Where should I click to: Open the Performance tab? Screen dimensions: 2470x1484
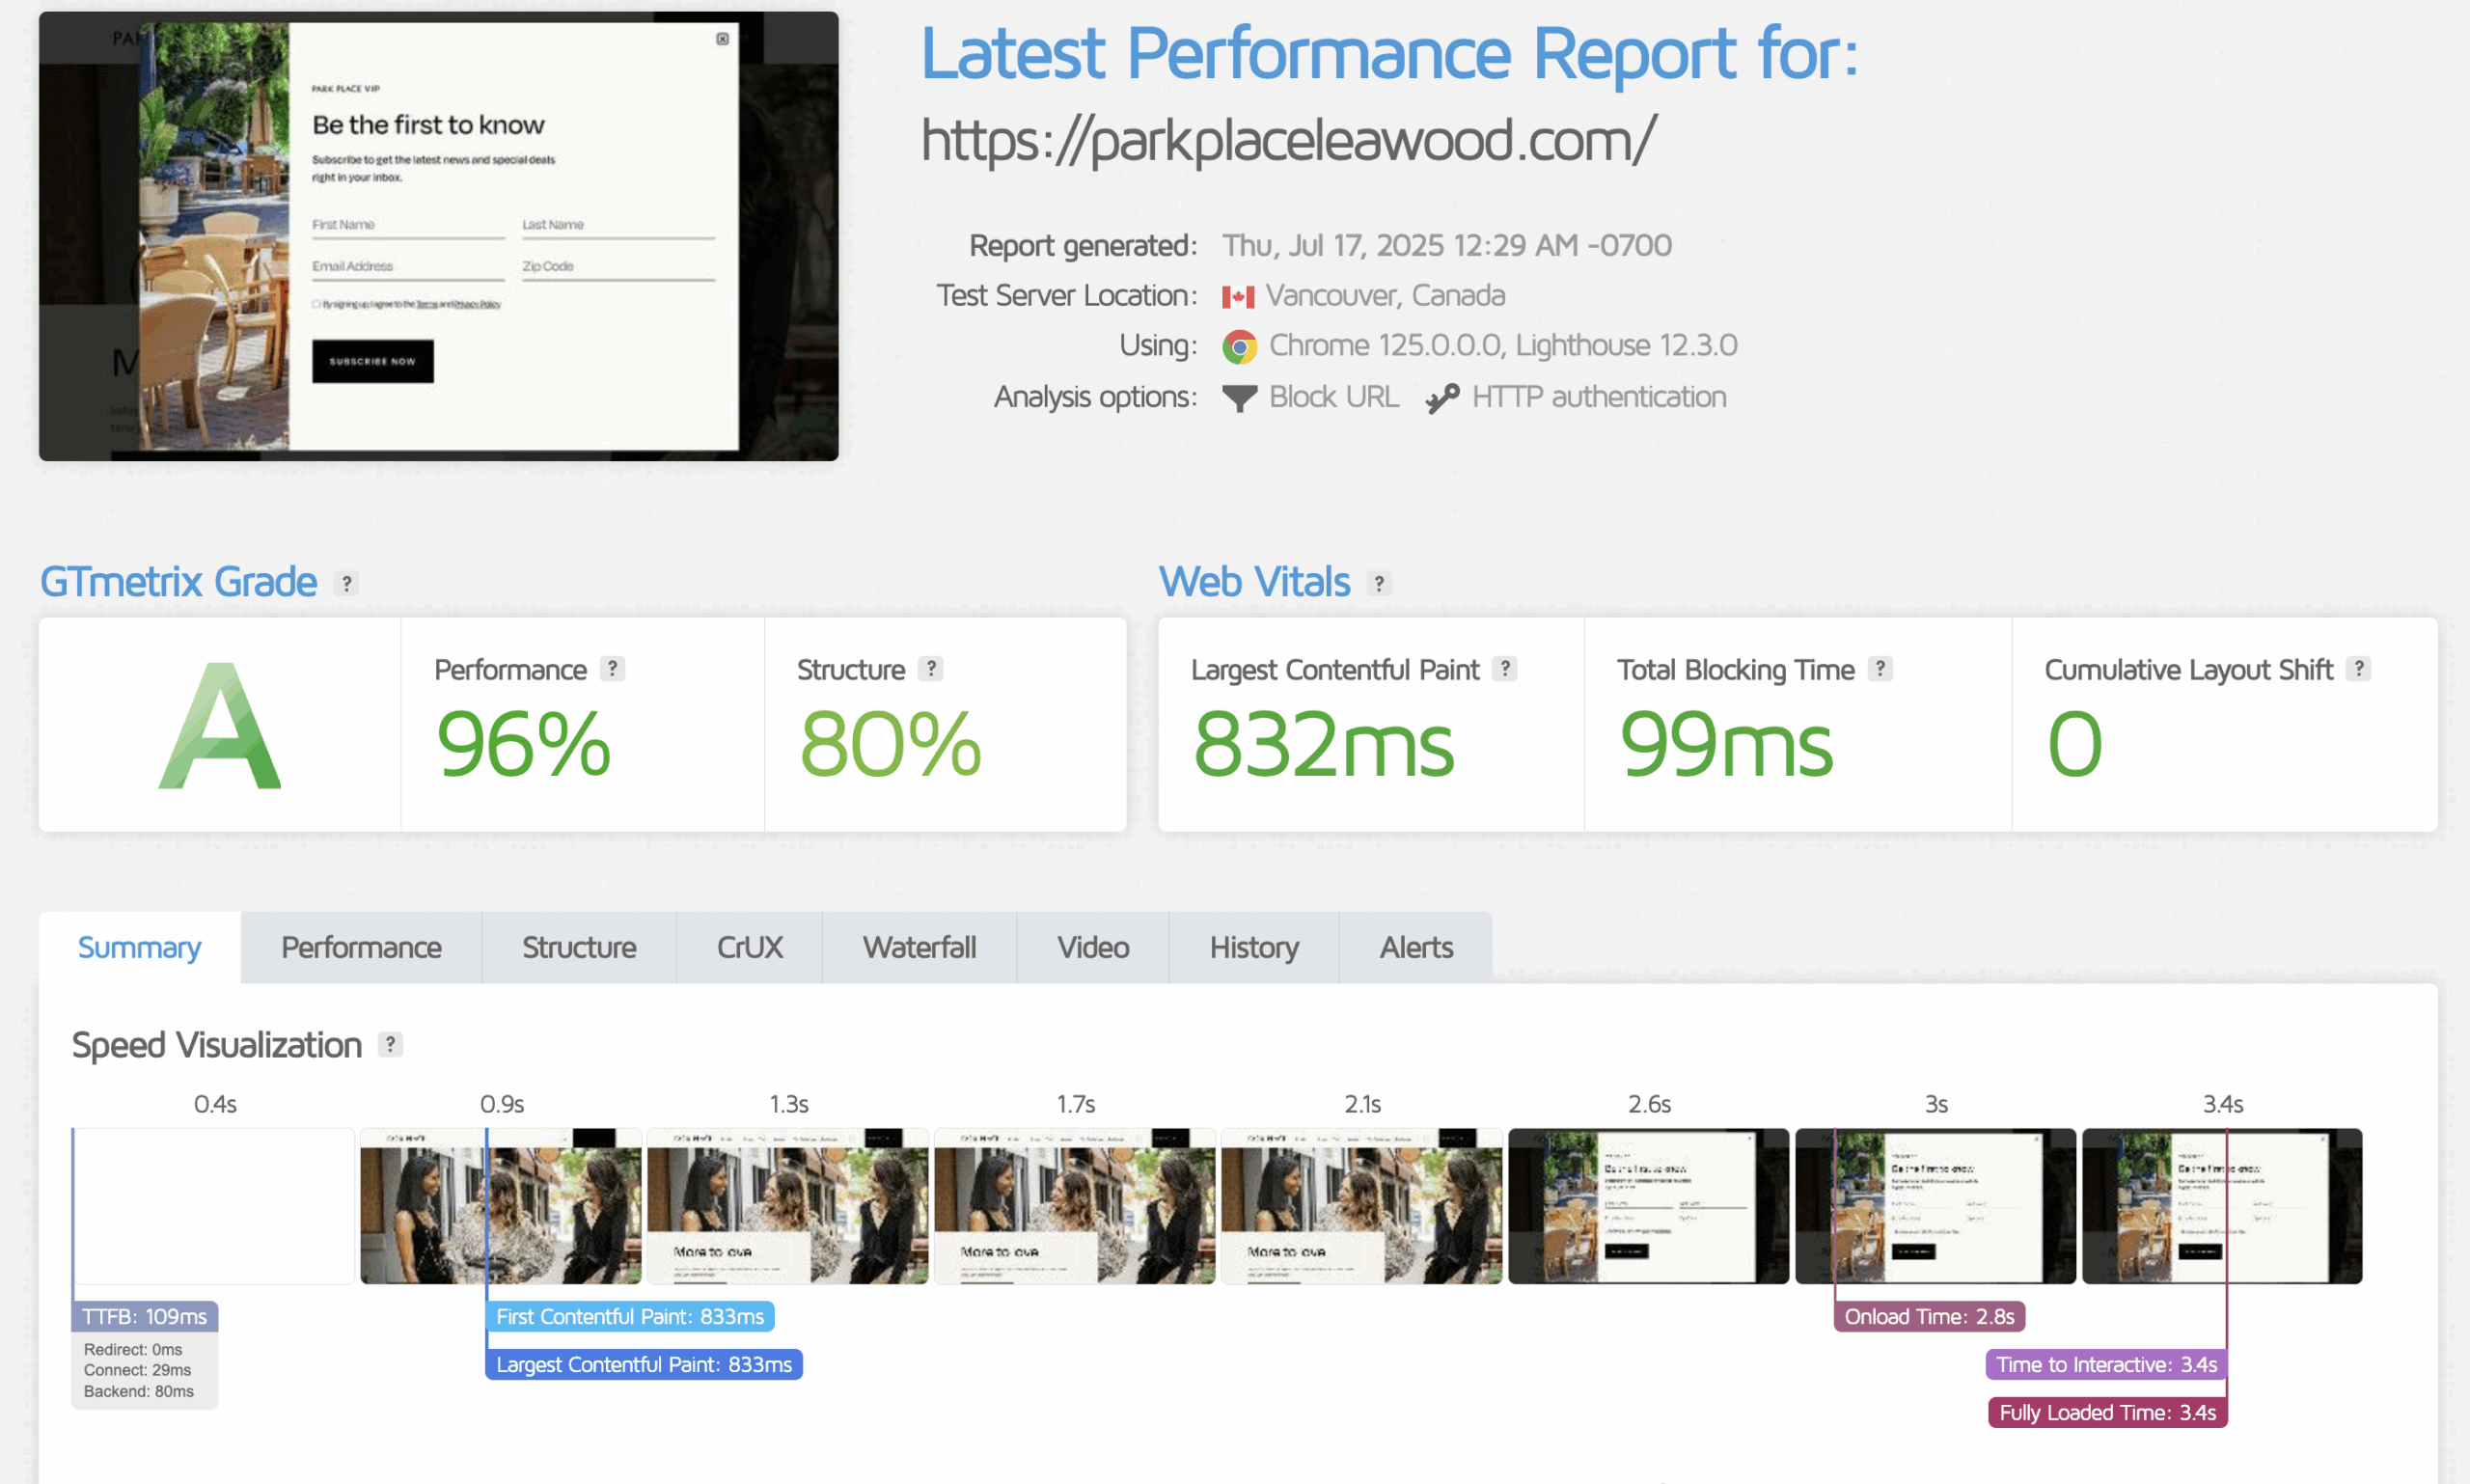(x=361, y=947)
